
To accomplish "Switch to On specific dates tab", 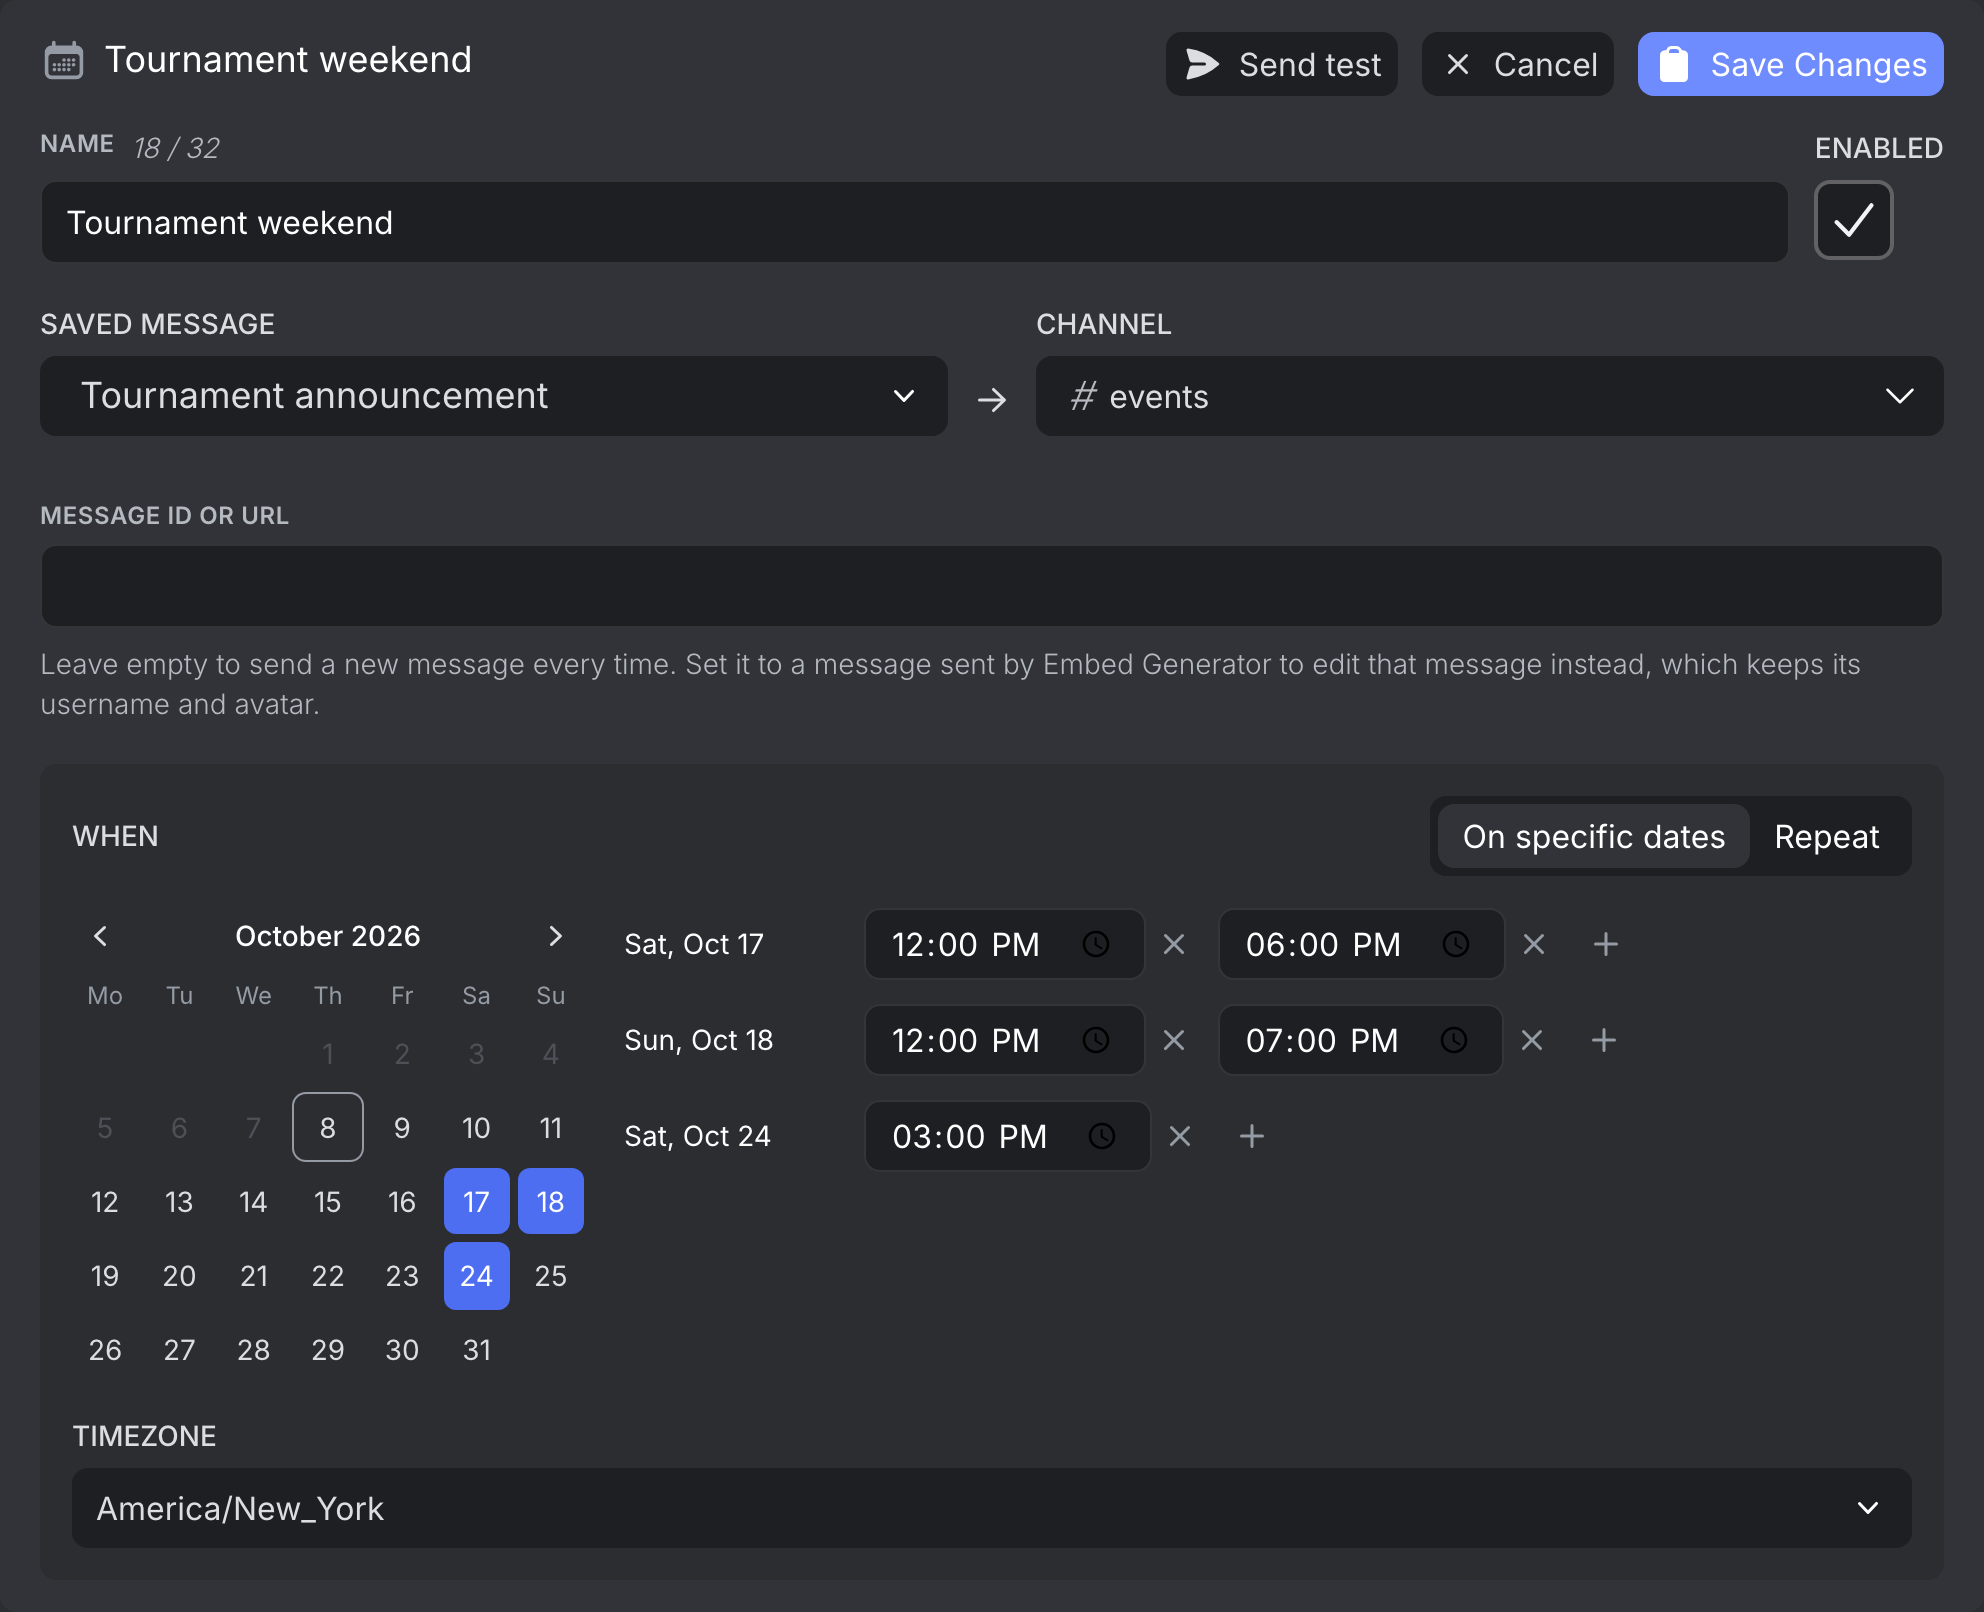I will coord(1593,836).
